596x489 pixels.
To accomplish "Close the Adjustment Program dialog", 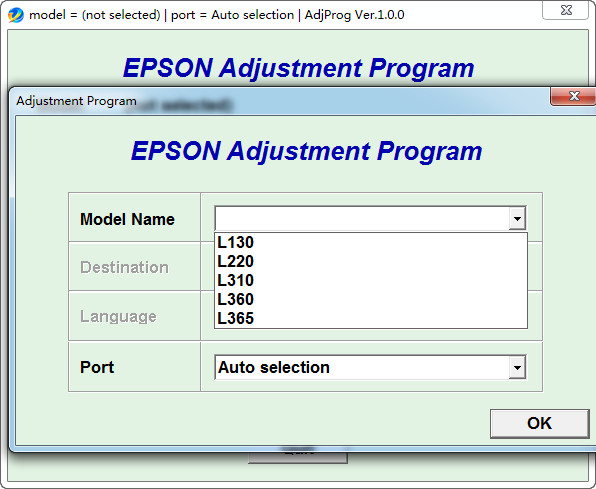I will click(x=574, y=96).
